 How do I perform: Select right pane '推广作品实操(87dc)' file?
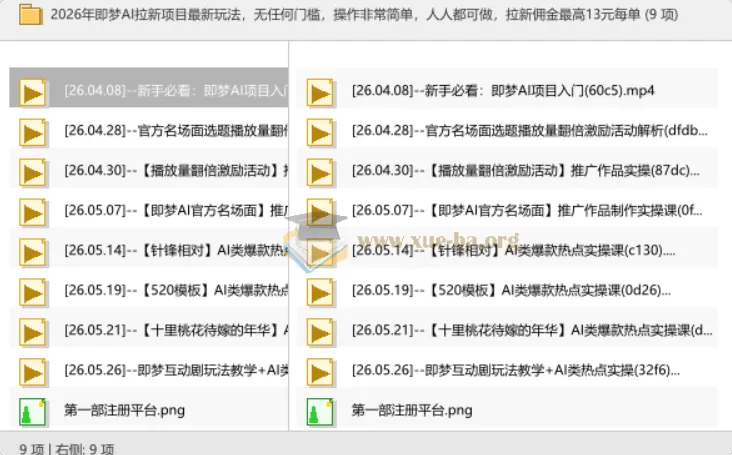pos(507,168)
